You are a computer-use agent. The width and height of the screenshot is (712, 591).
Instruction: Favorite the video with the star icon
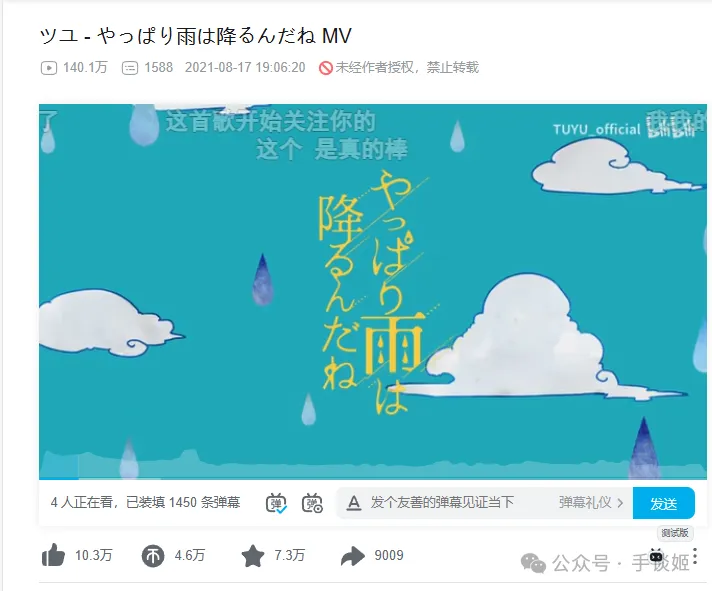(x=253, y=556)
